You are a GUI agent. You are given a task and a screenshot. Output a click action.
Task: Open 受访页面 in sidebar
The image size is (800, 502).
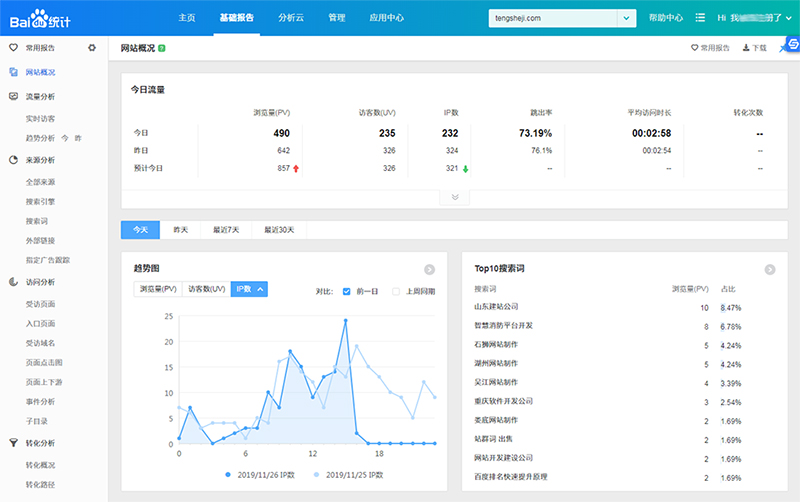(40, 304)
